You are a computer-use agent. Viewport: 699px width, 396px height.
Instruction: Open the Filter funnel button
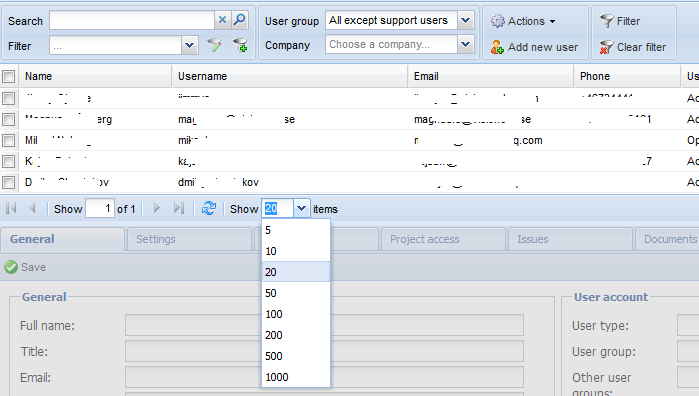619,21
